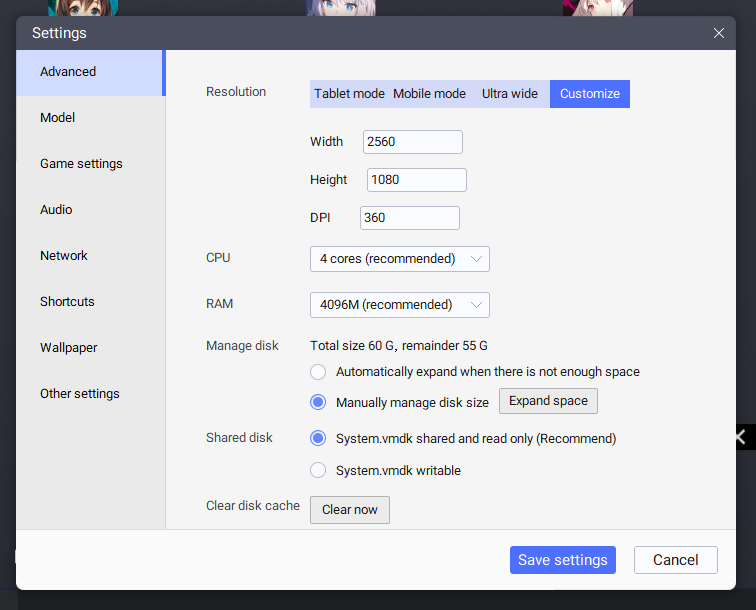Open the Network settings section

tap(91, 256)
